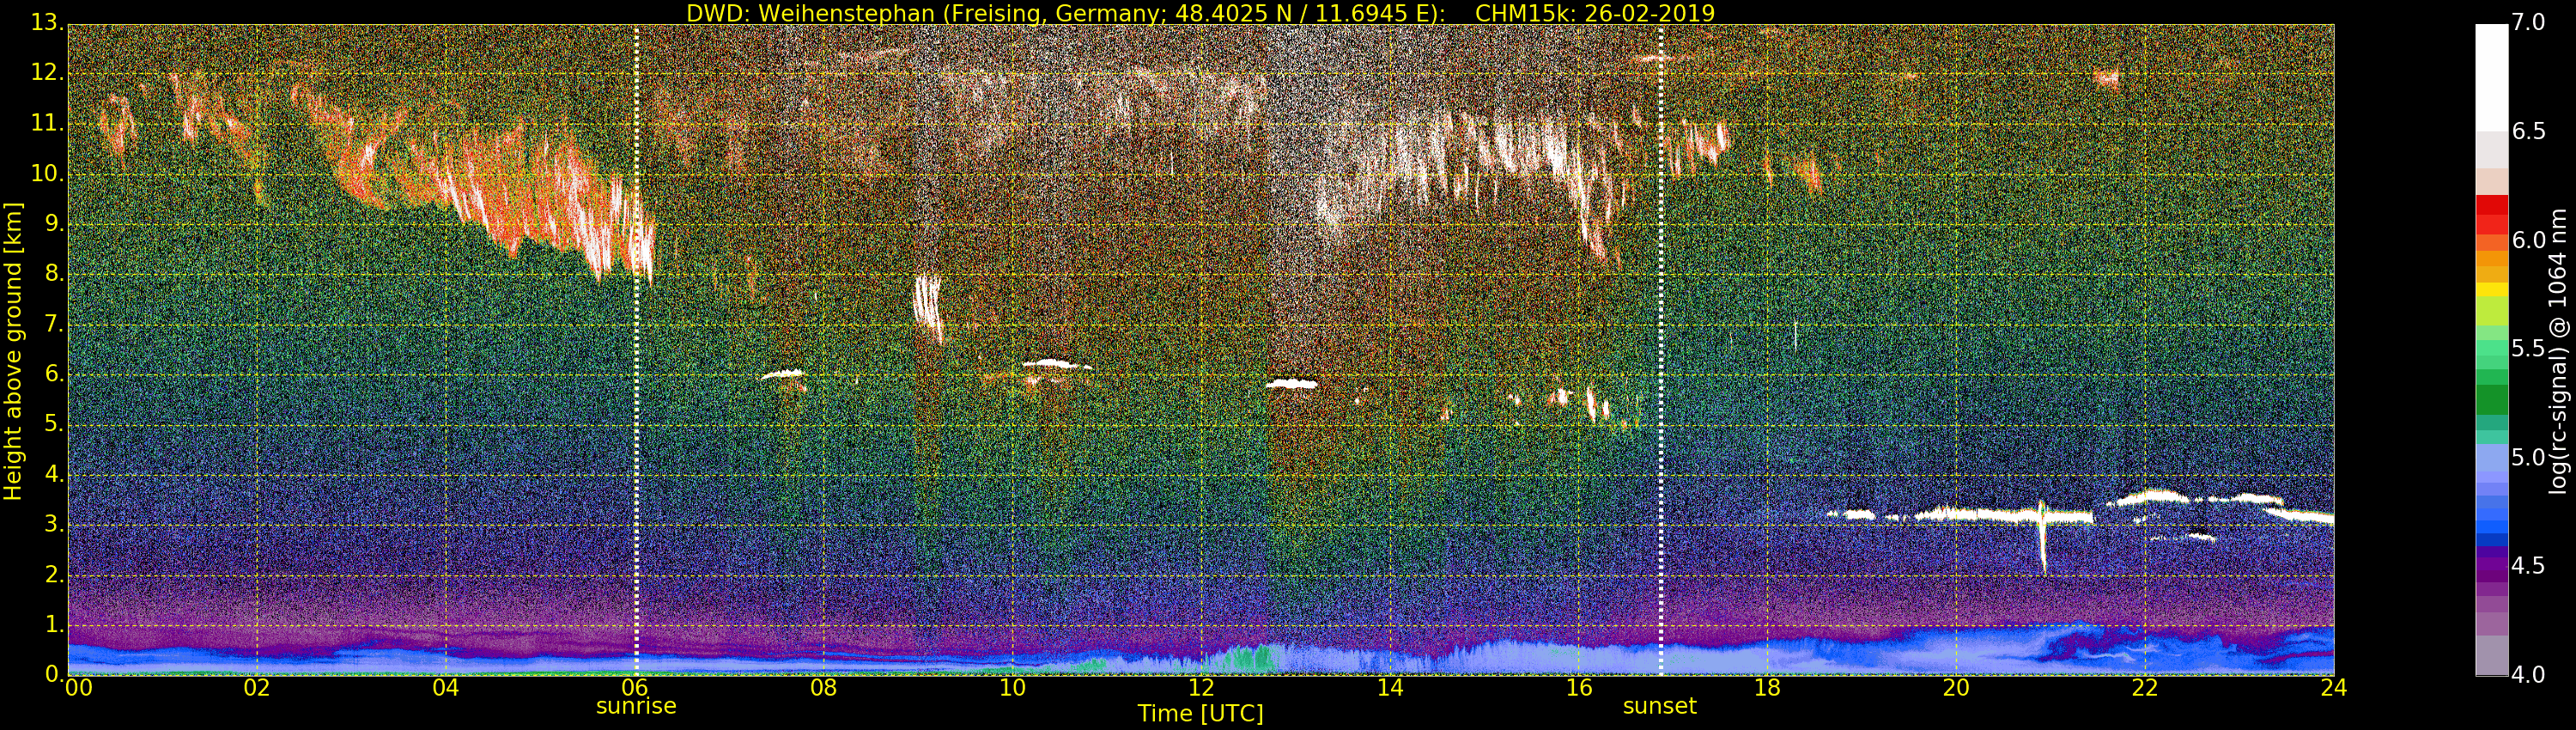Click the "13" tick on the height axis
2576x730 pixels.
click(47, 24)
